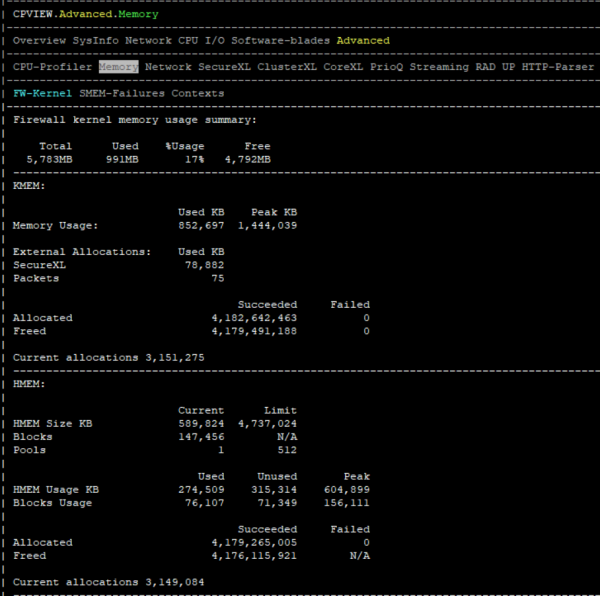Open the Contexts memory view

tap(197, 93)
